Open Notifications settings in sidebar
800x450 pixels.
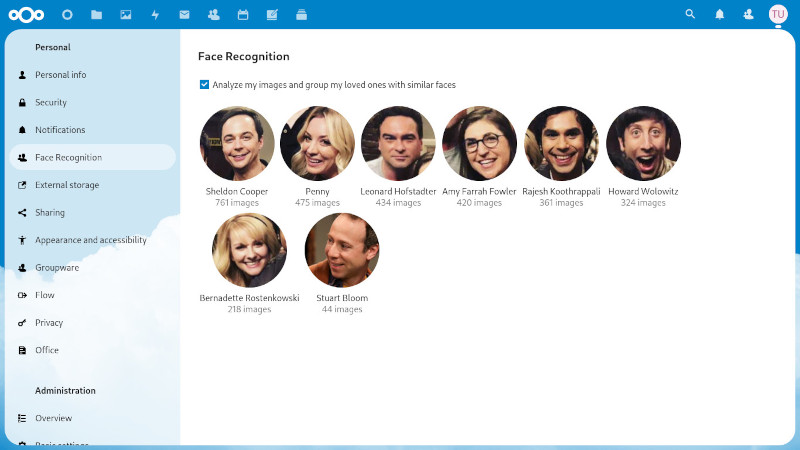click(x=92, y=130)
